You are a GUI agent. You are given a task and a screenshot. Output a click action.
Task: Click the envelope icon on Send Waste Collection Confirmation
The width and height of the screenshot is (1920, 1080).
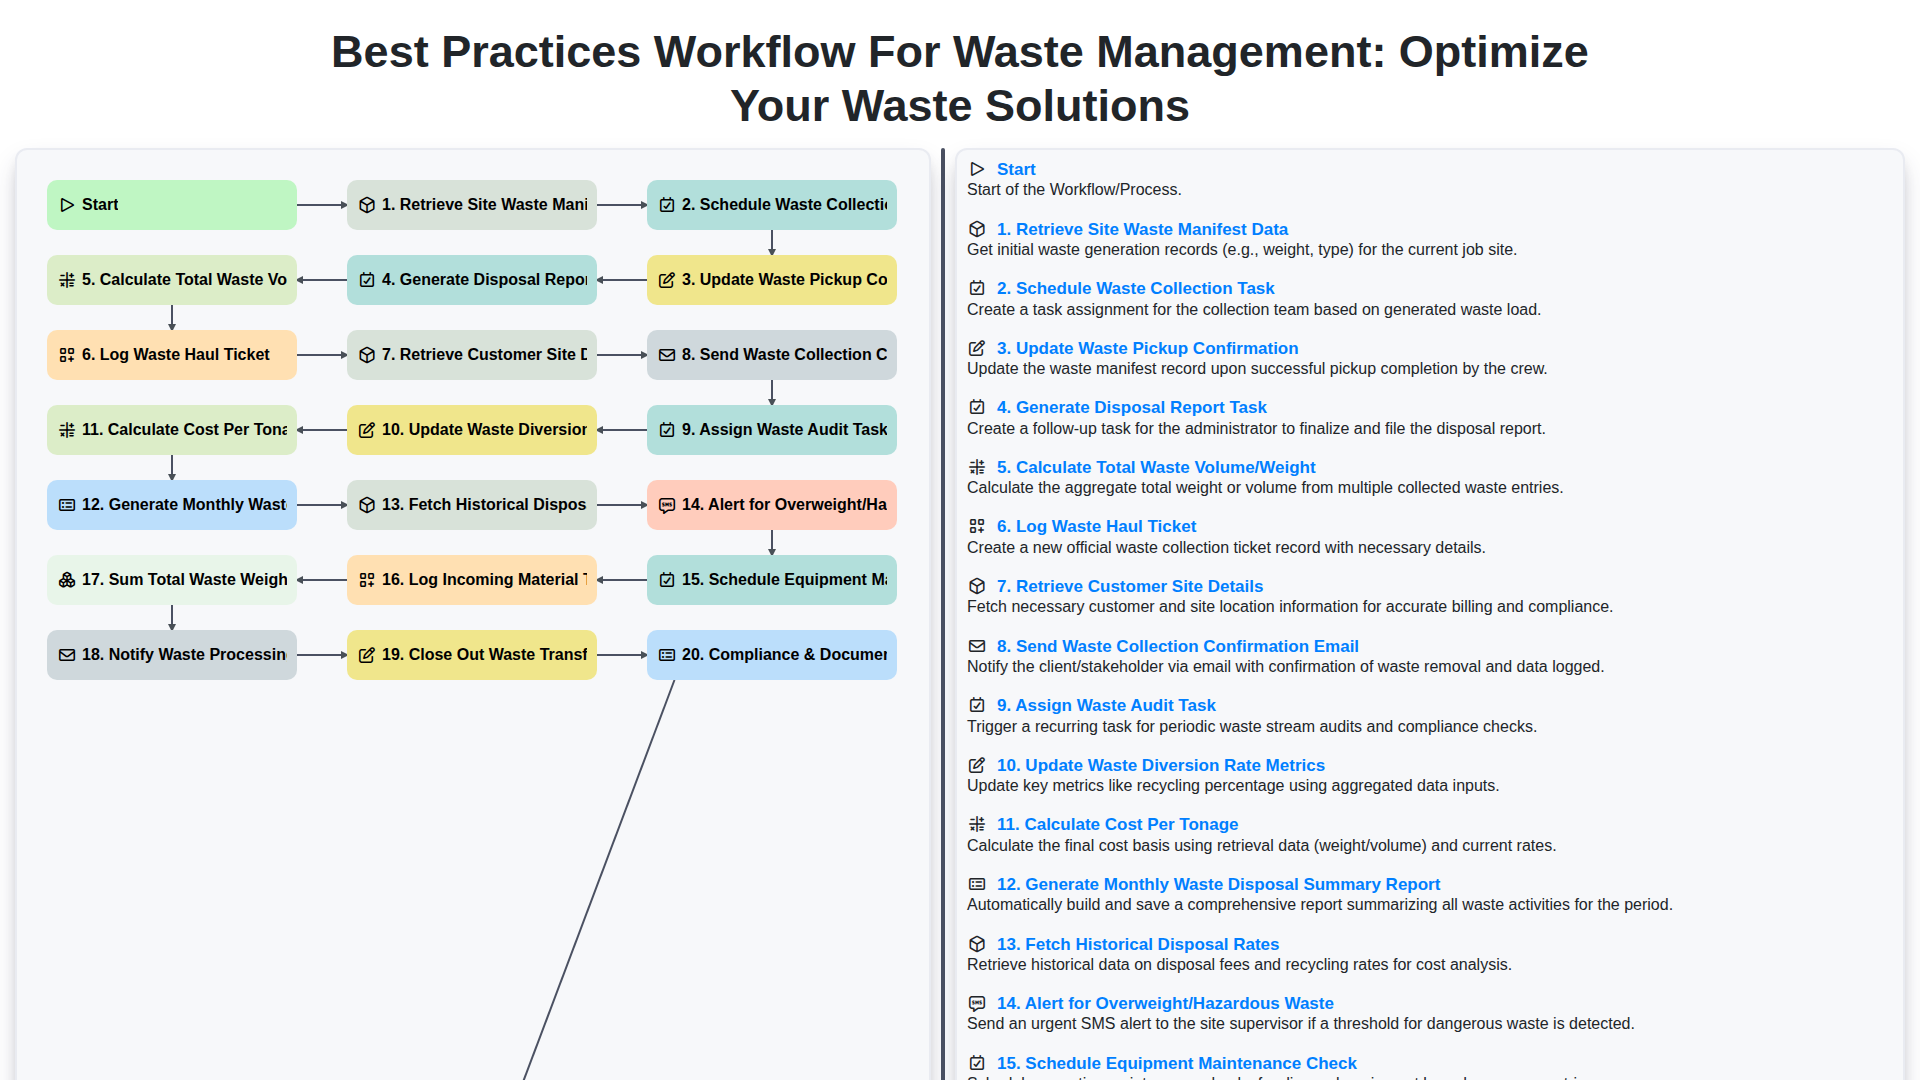667,354
